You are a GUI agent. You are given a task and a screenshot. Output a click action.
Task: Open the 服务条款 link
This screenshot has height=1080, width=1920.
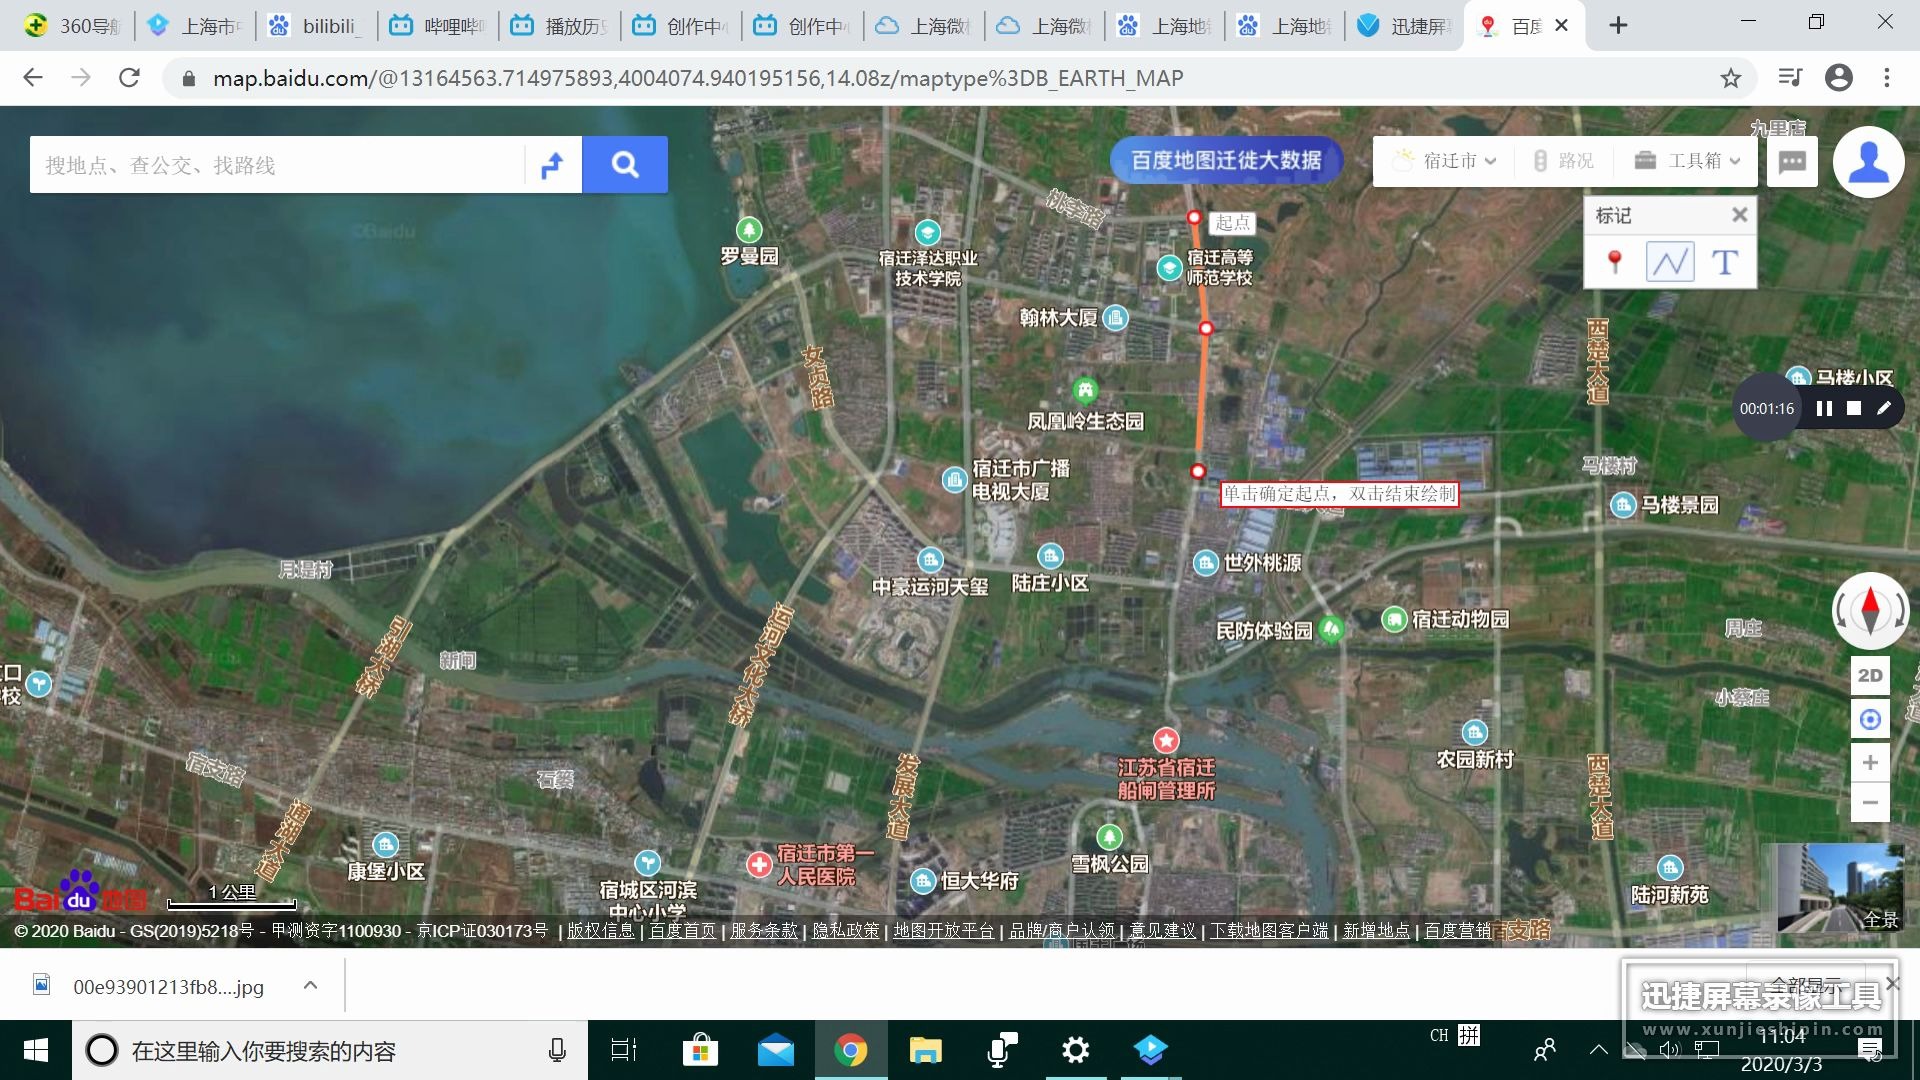point(764,931)
